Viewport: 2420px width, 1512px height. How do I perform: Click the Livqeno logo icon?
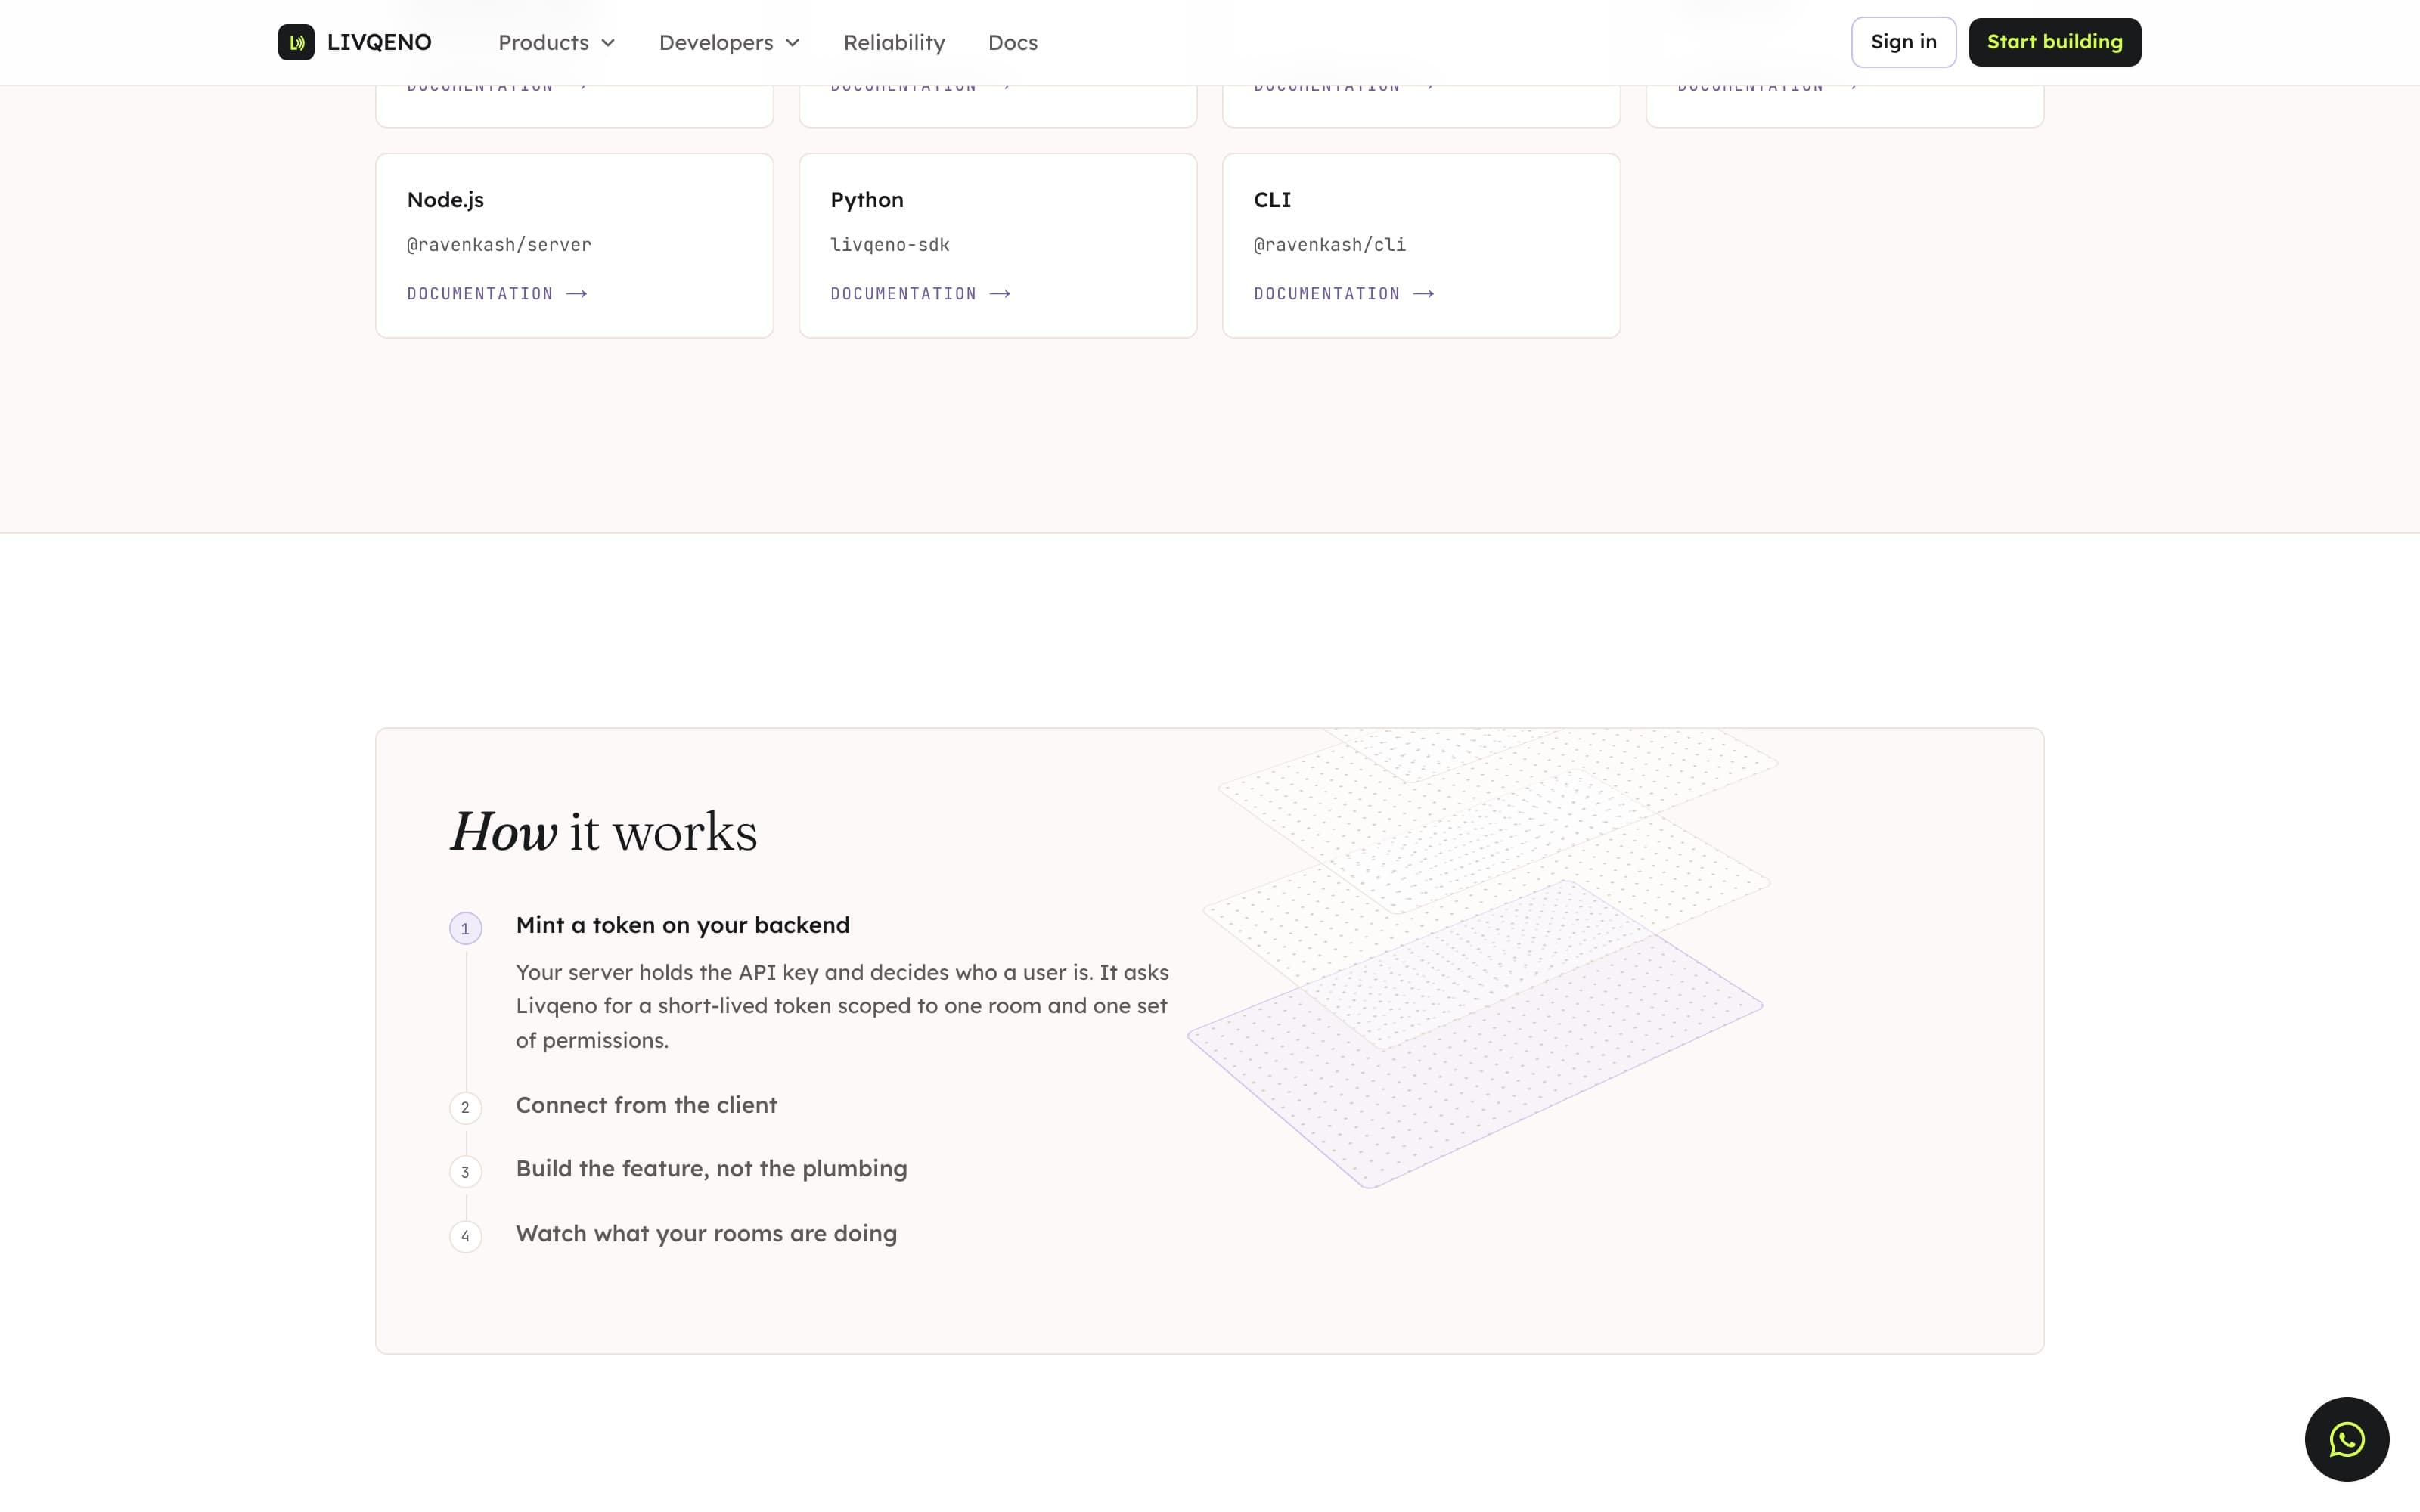point(296,42)
